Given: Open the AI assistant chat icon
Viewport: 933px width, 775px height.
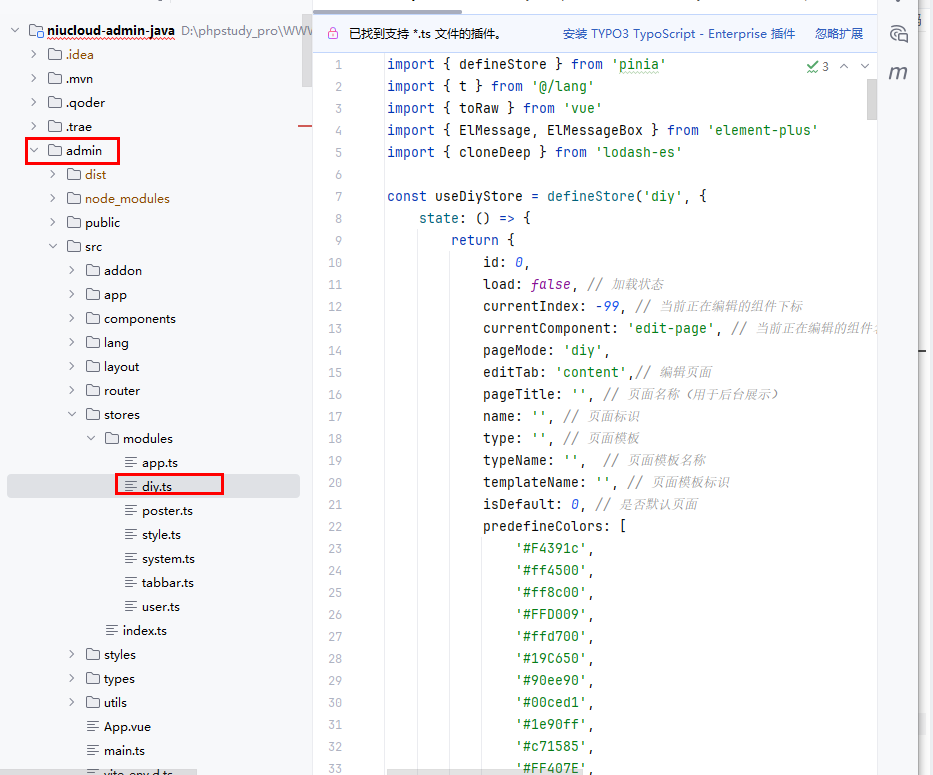Looking at the screenshot, I should (x=898, y=34).
